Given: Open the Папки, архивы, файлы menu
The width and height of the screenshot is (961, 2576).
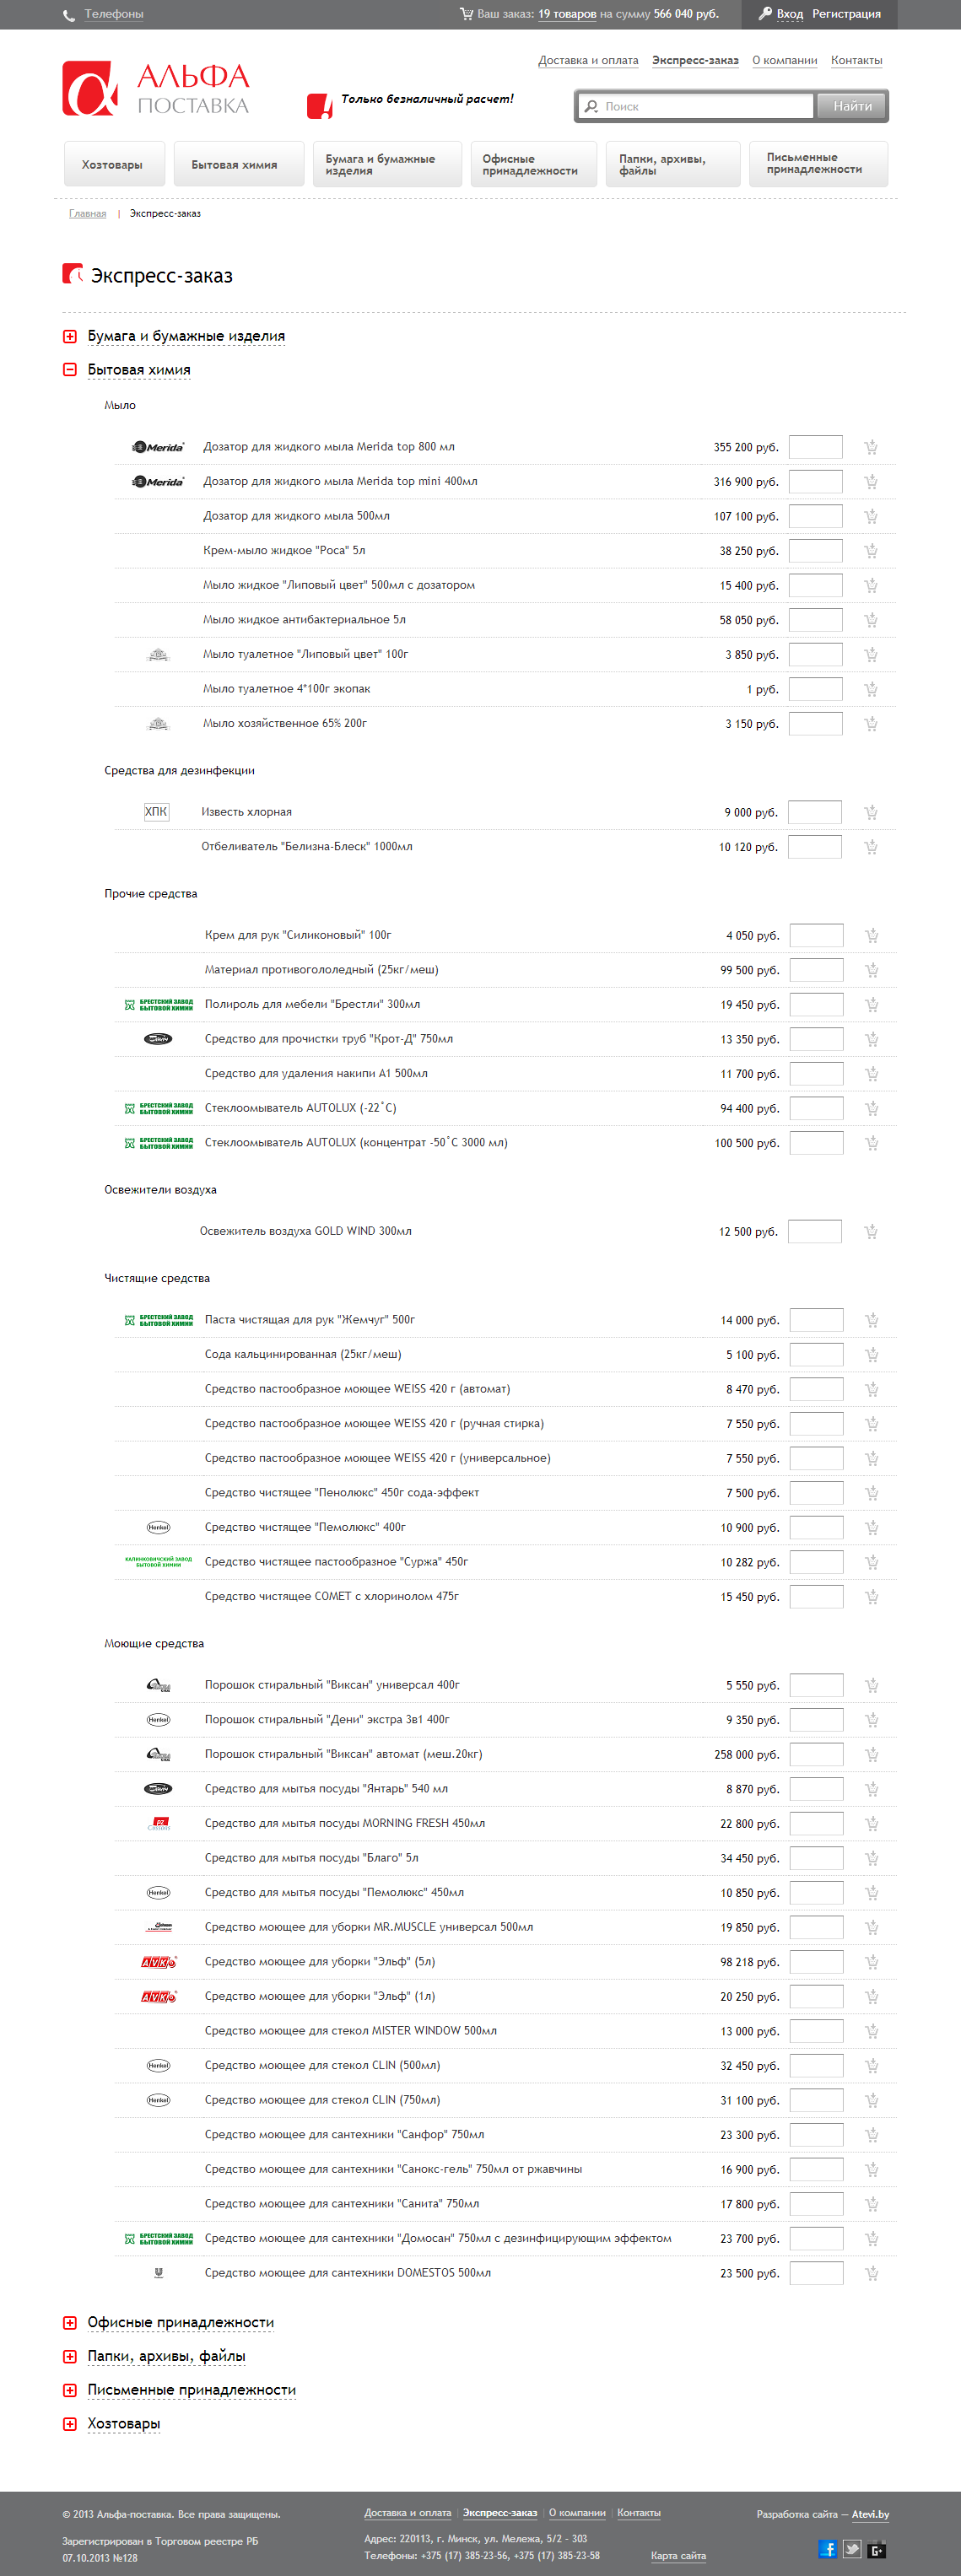Looking at the screenshot, I should (673, 165).
